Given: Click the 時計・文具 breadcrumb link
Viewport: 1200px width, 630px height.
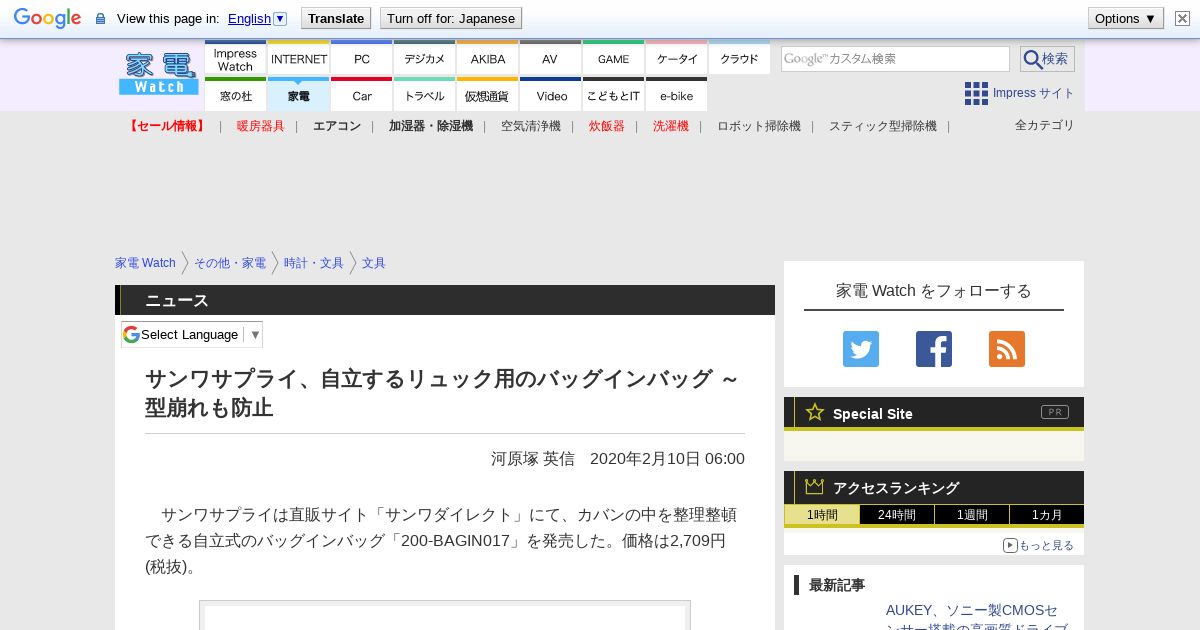Looking at the screenshot, I should (314, 263).
